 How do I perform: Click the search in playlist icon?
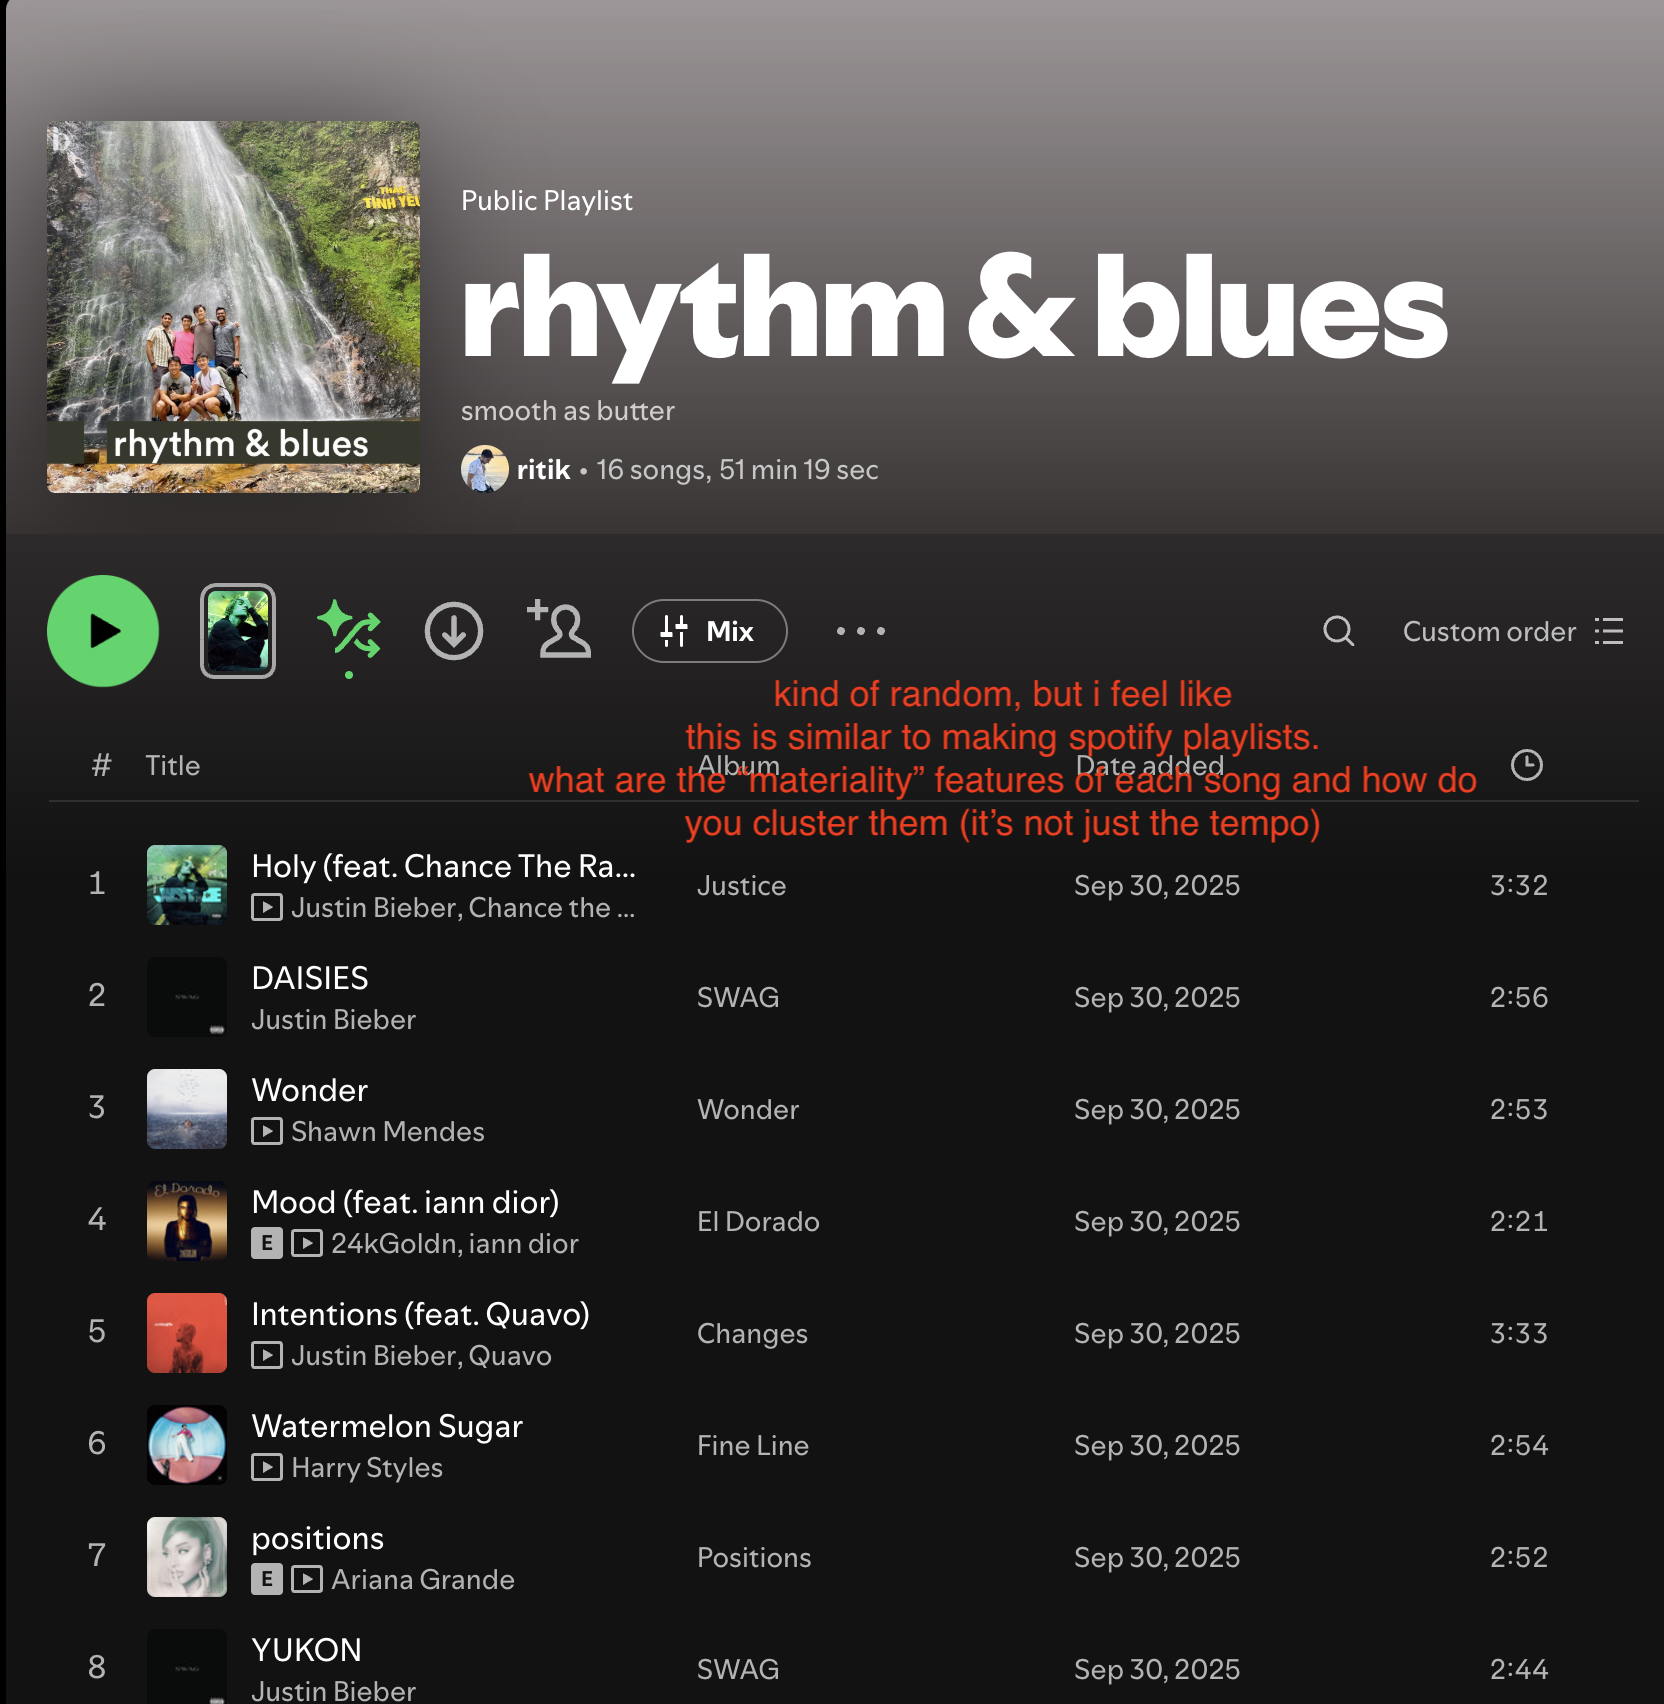click(x=1338, y=631)
